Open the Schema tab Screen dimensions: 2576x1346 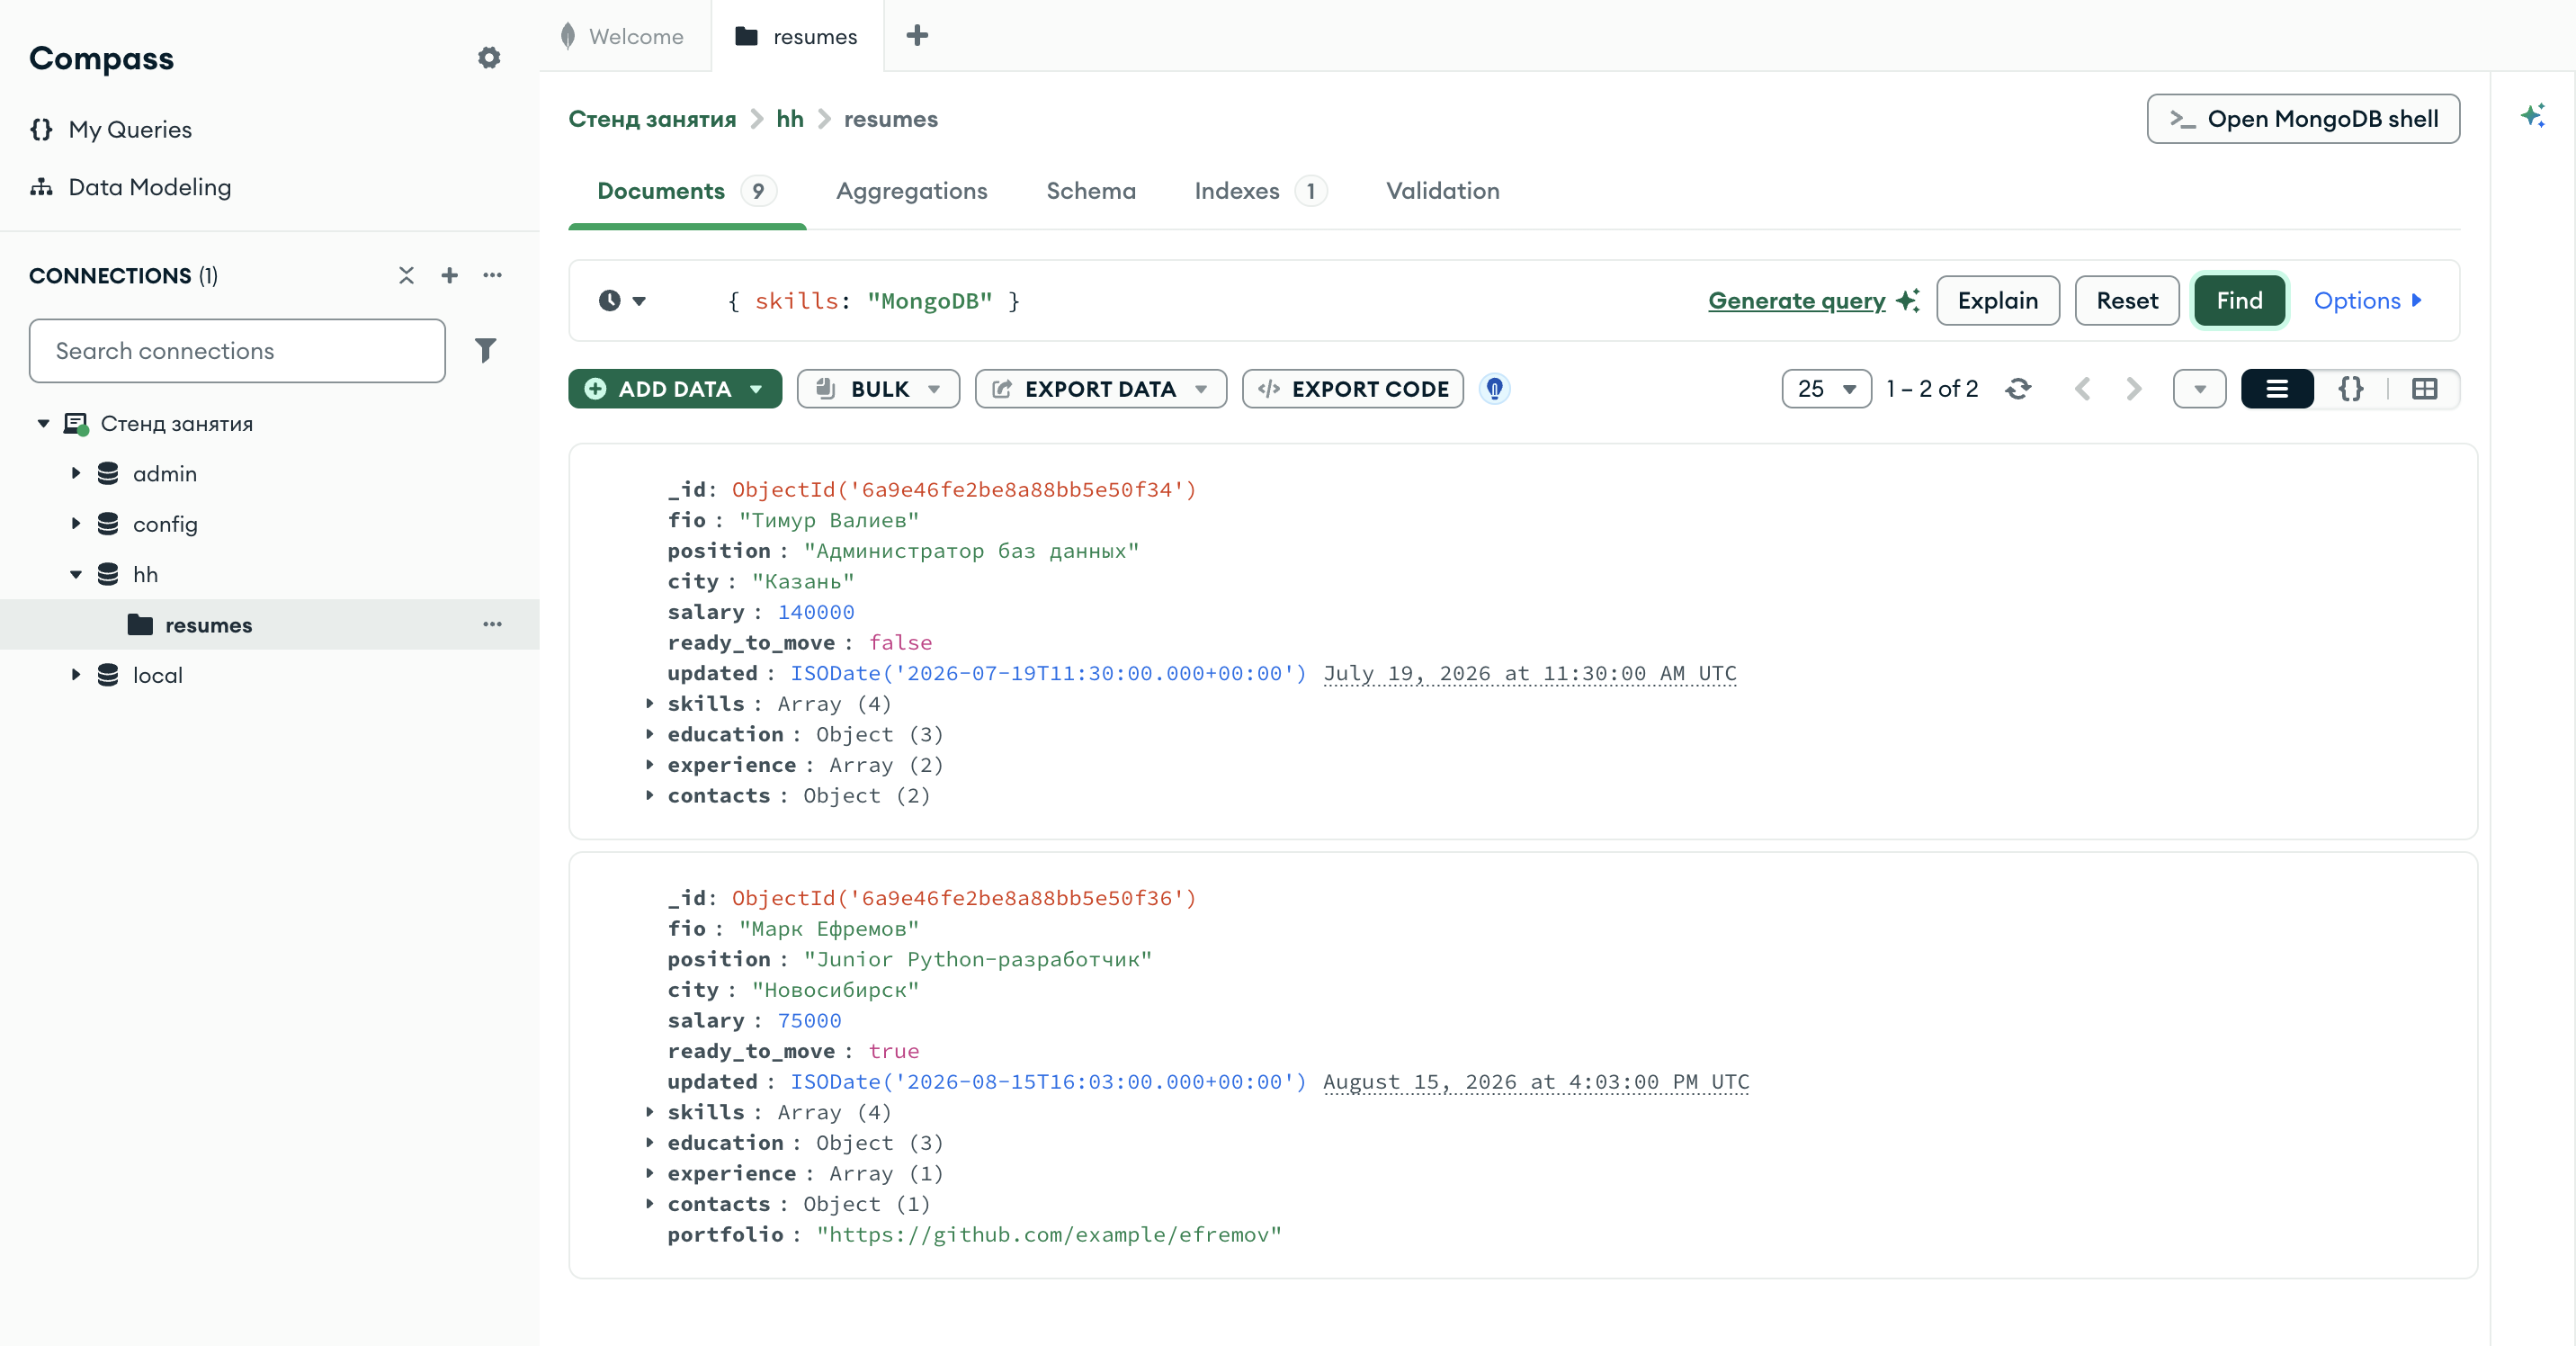click(x=1090, y=191)
